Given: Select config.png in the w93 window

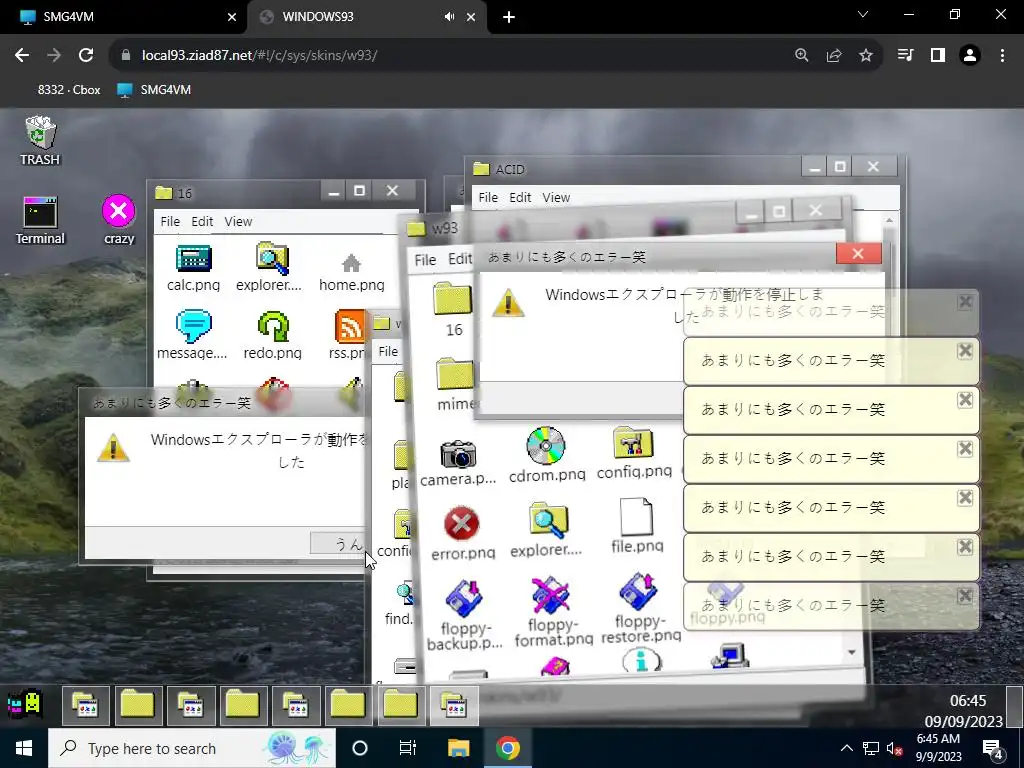Looking at the screenshot, I should 633,453.
